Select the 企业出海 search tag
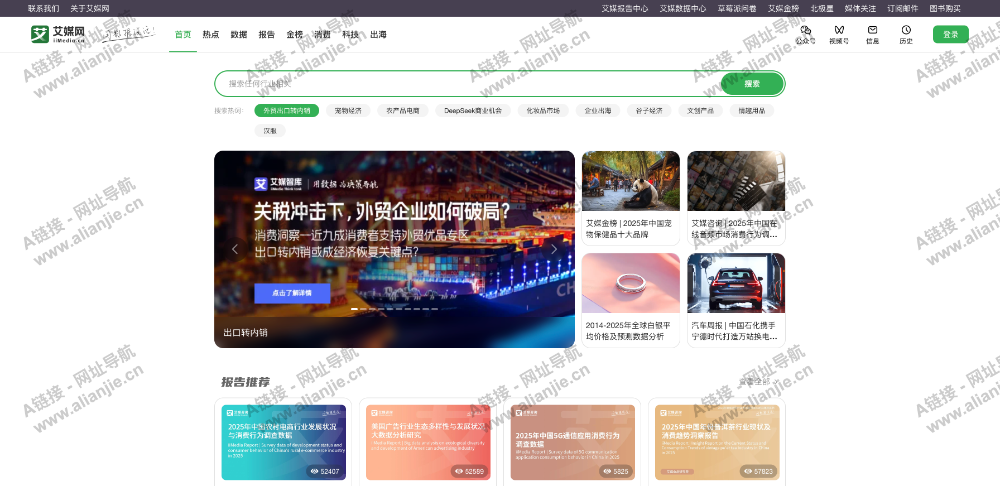1000x486 pixels. click(x=598, y=110)
